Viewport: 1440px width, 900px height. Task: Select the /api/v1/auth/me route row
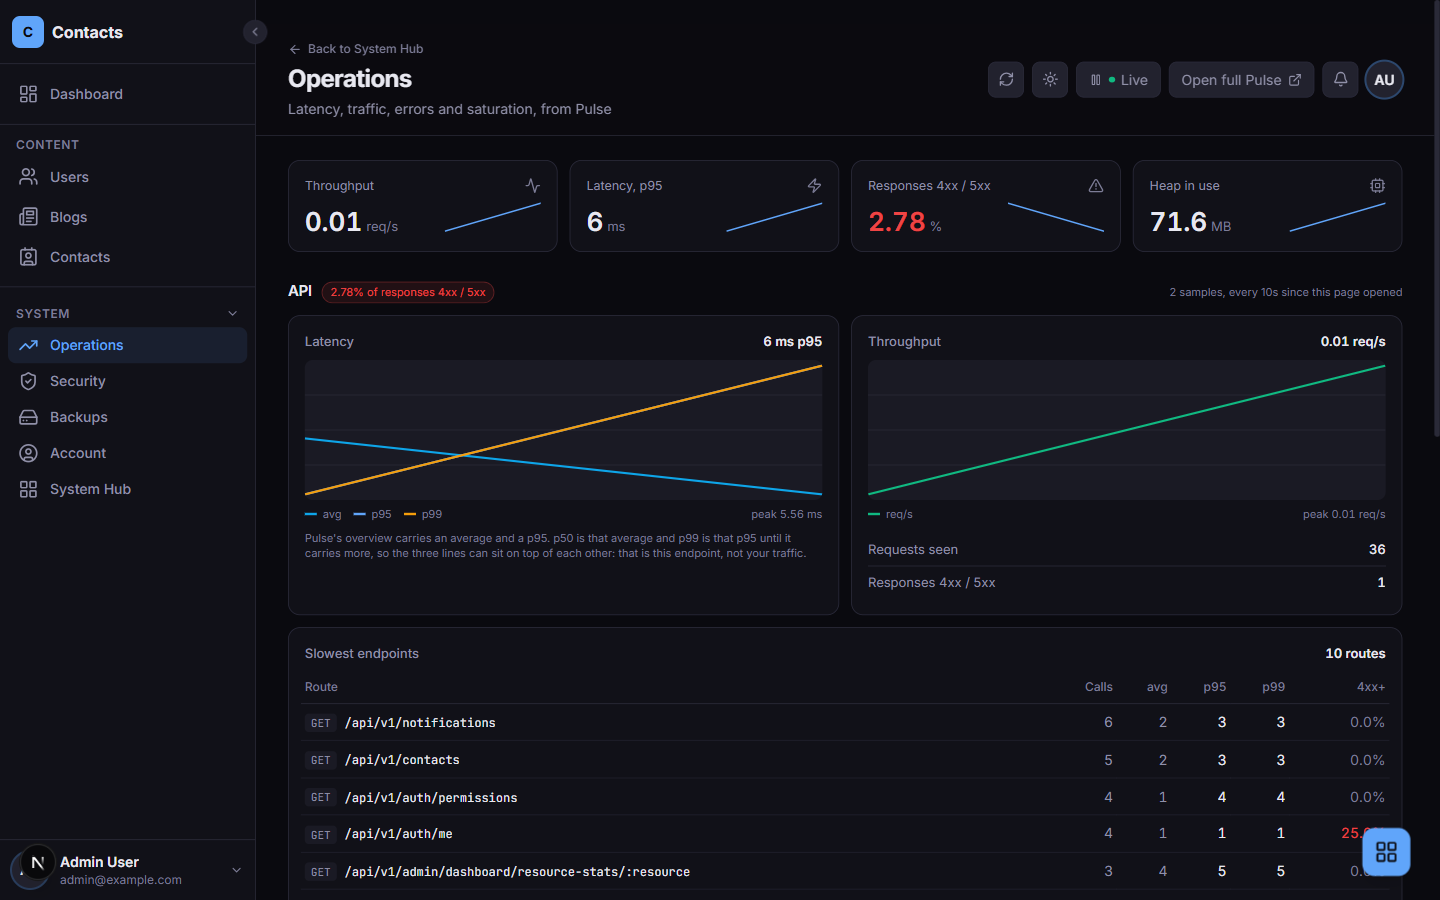845,834
